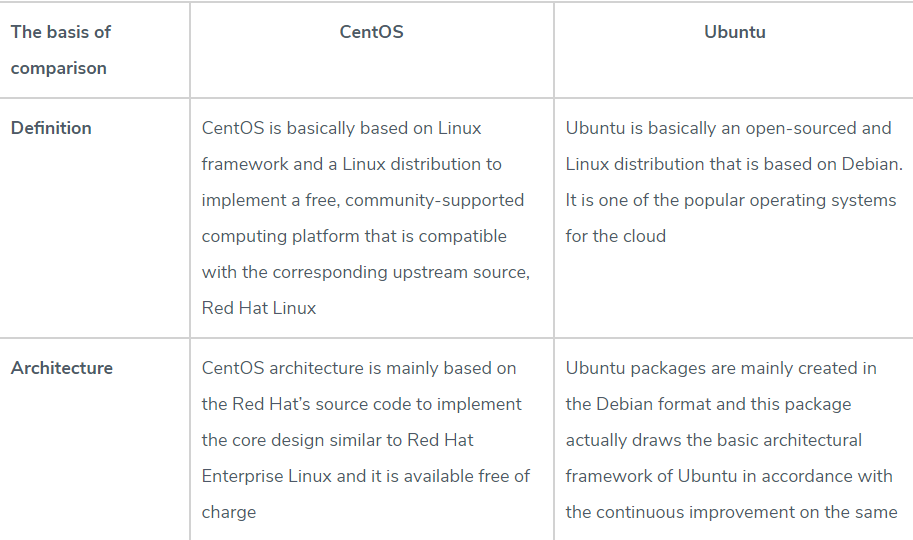Screen dimensions: 913x540
Task: Click the Definition row label
Action: tap(51, 128)
